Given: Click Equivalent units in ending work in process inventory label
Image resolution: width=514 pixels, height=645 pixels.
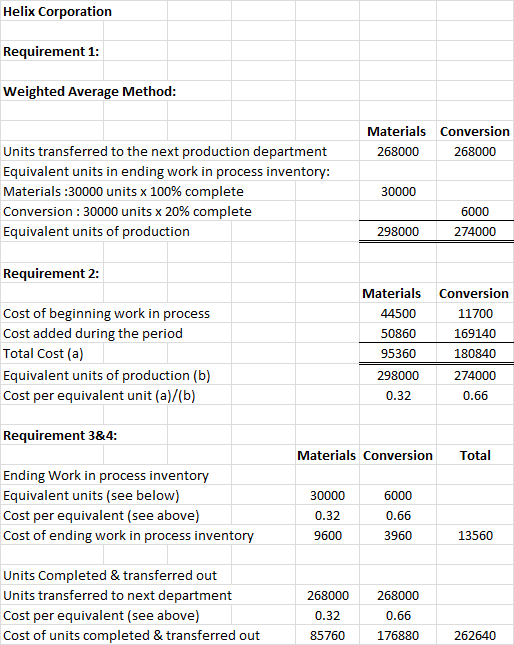Looking at the screenshot, I should [x=166, y=172].
